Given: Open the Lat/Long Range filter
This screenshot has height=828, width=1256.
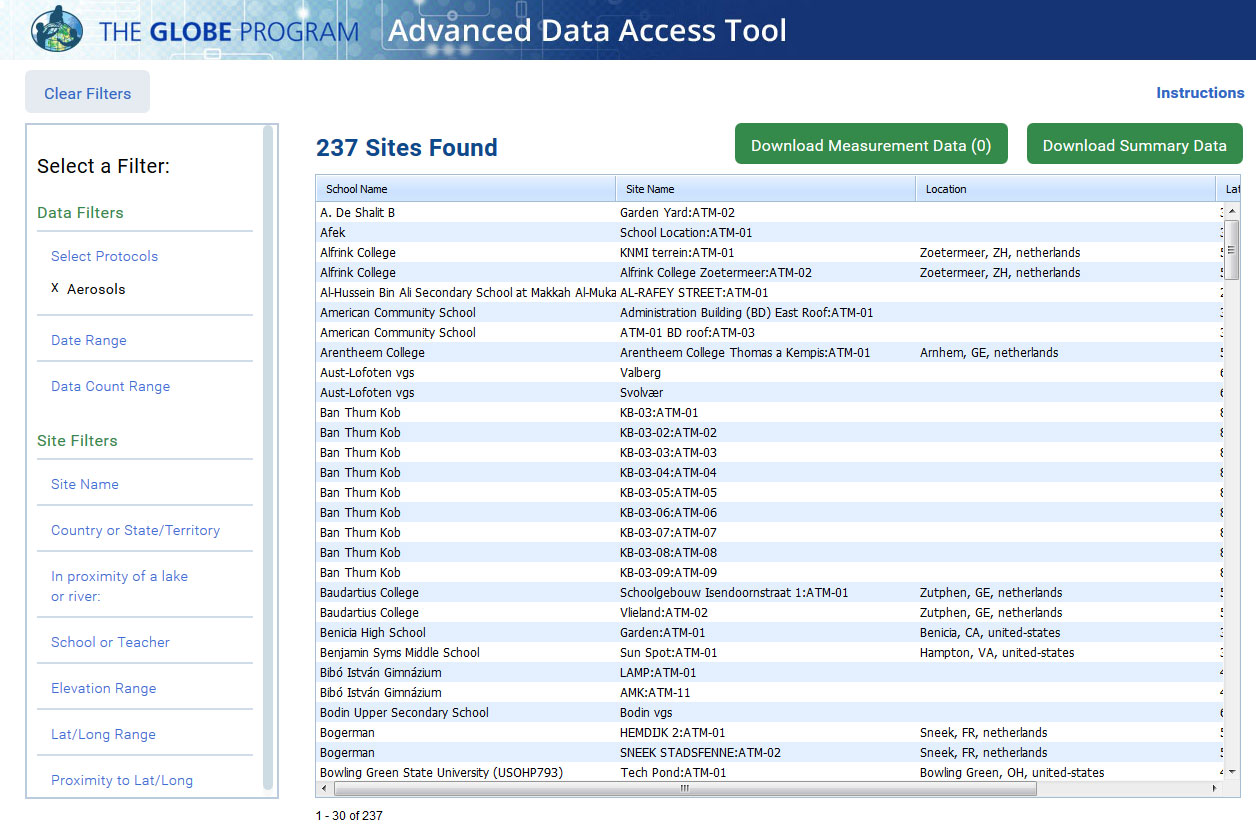Looking at the screenshot, I should (104, 734).
